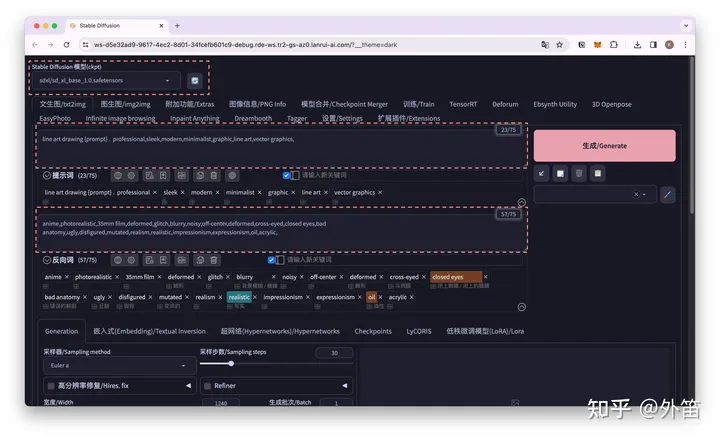Viewport: 720px width, 439px height.
Task: Expand the Hires. fix section arrow
Action: pyautogui.click(x=188, y=386)
